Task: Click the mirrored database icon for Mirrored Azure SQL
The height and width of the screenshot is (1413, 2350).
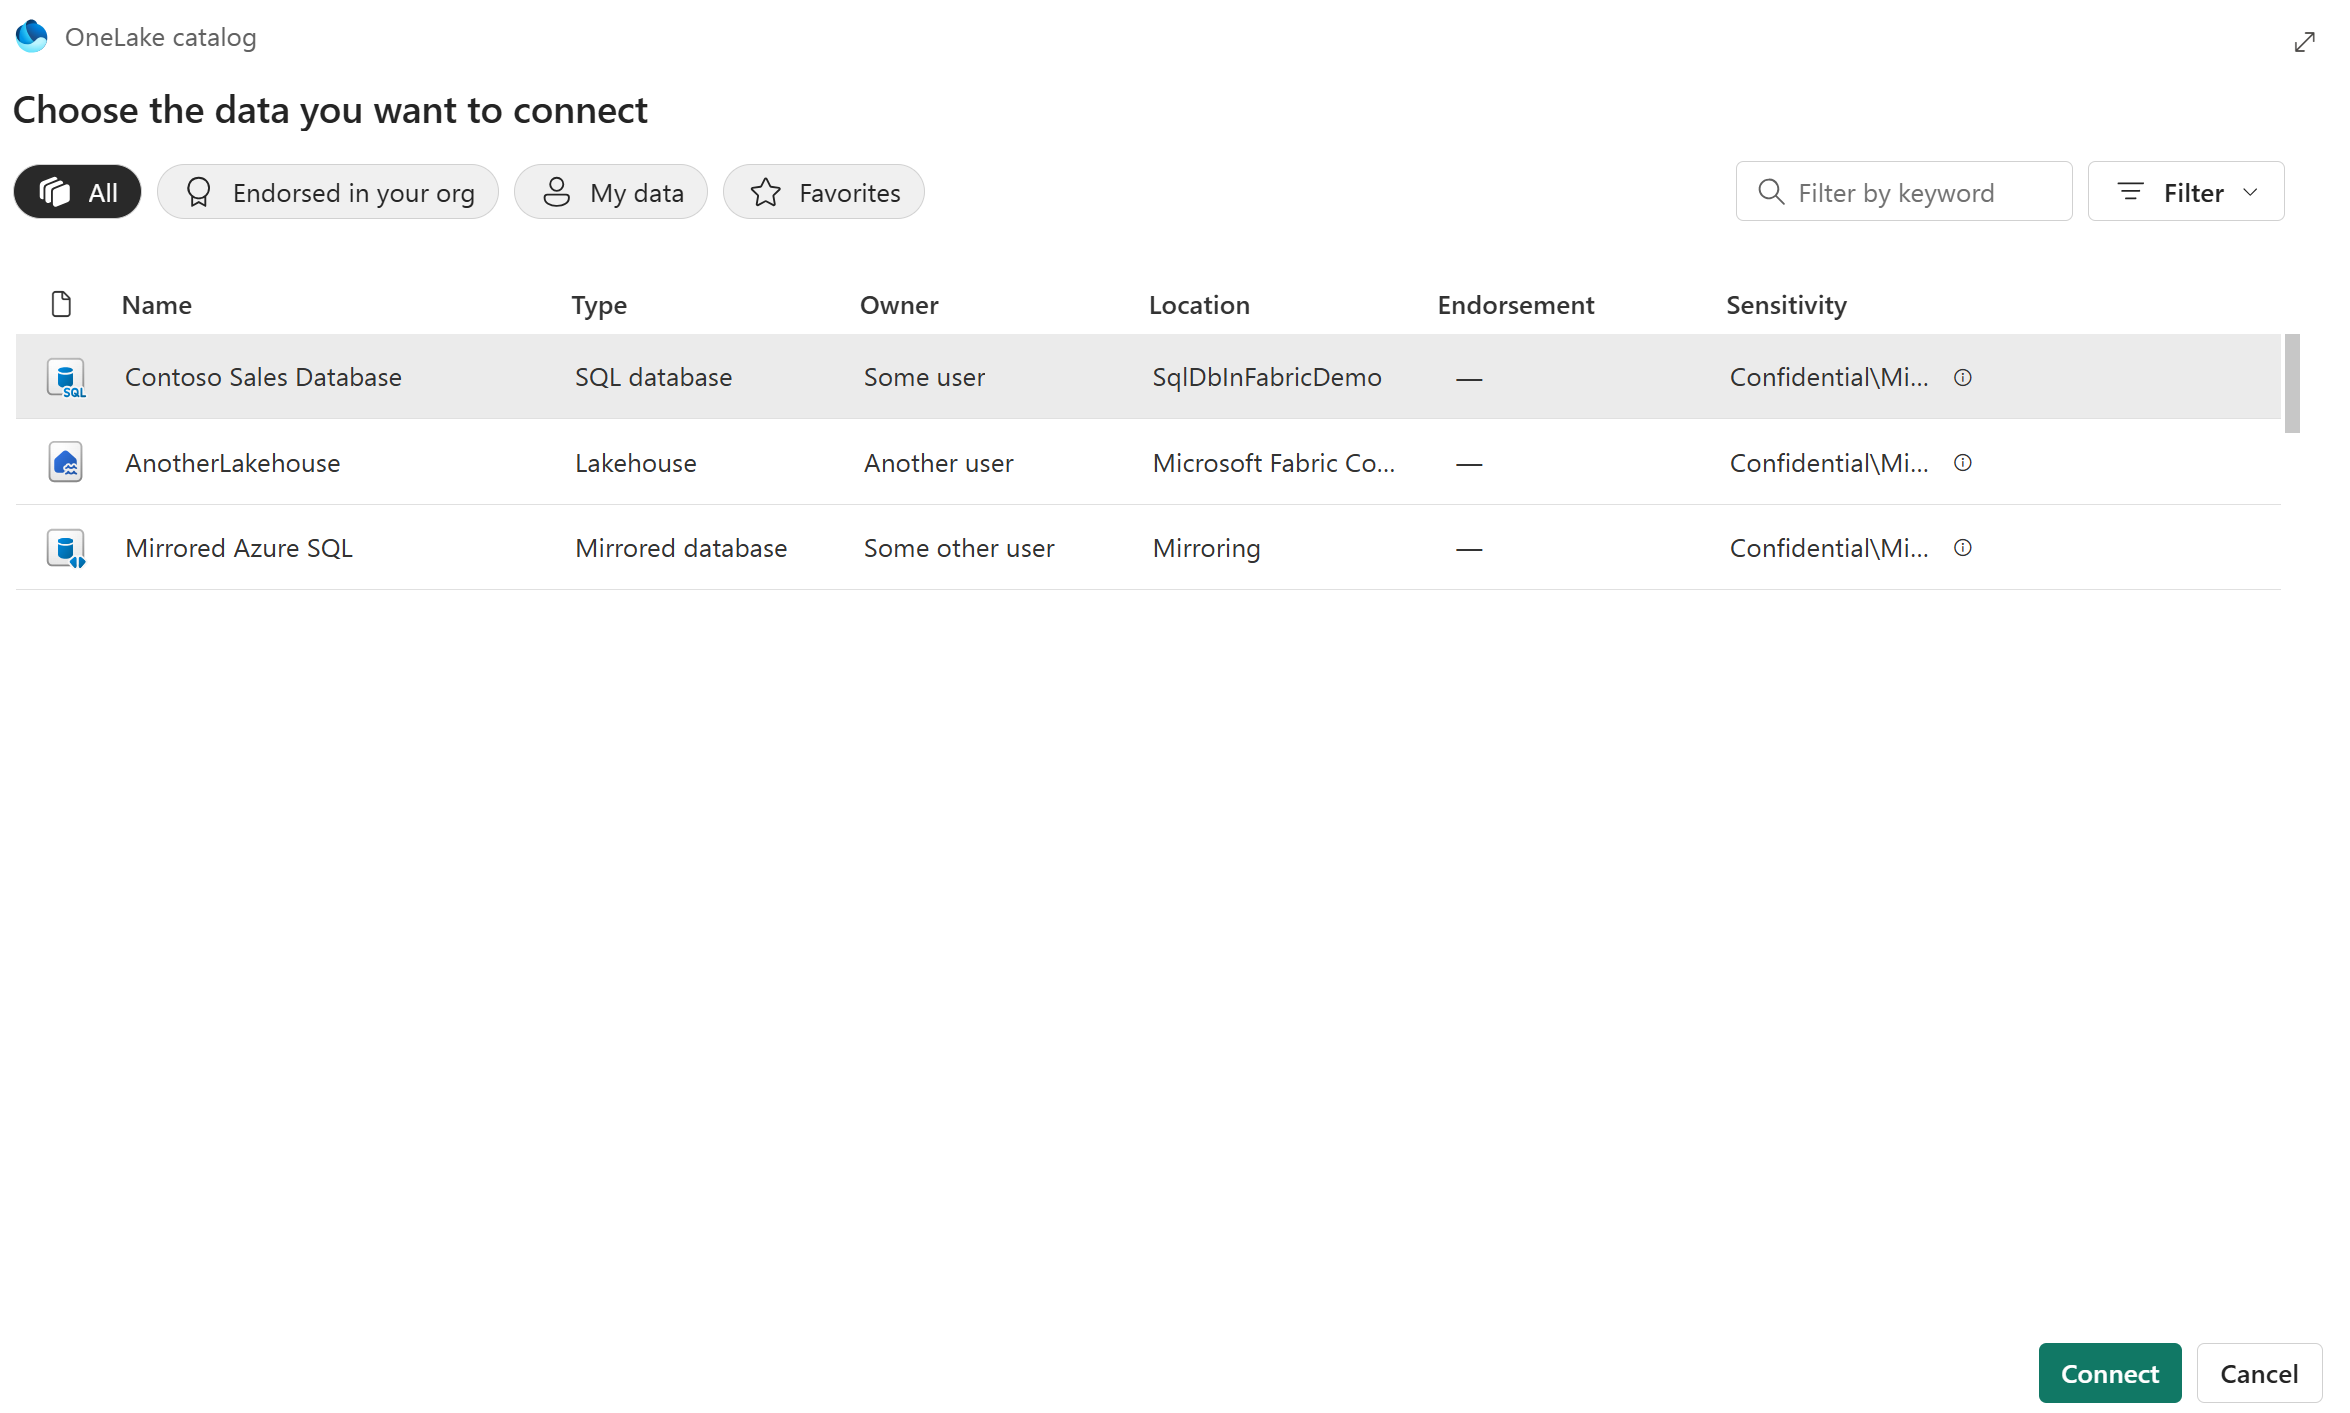Action: (x=66, y=548)
